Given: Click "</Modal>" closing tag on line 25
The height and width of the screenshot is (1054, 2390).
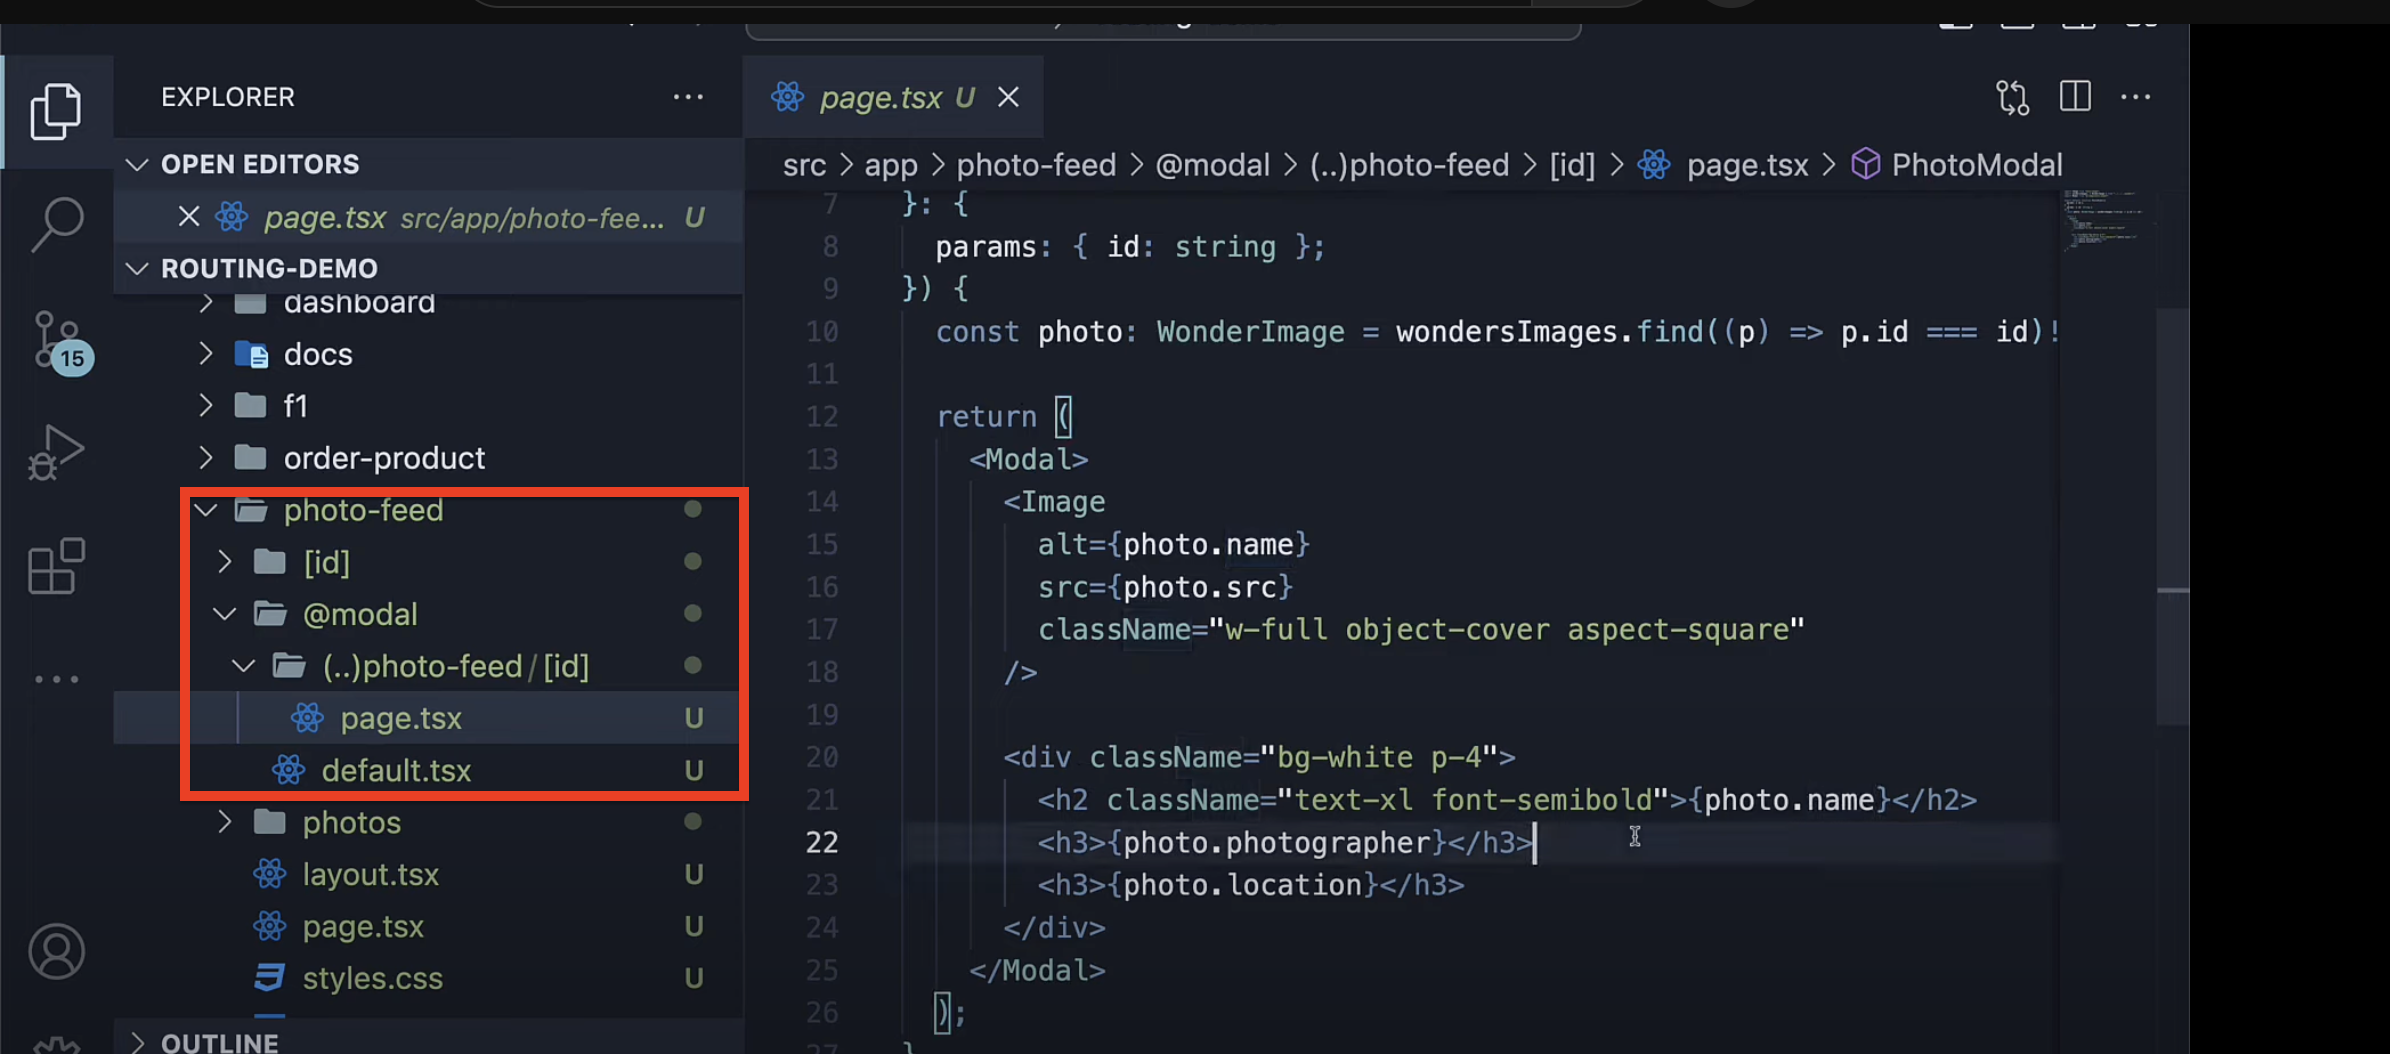Looking at the screenshot, I should [x=1037, y=970].
